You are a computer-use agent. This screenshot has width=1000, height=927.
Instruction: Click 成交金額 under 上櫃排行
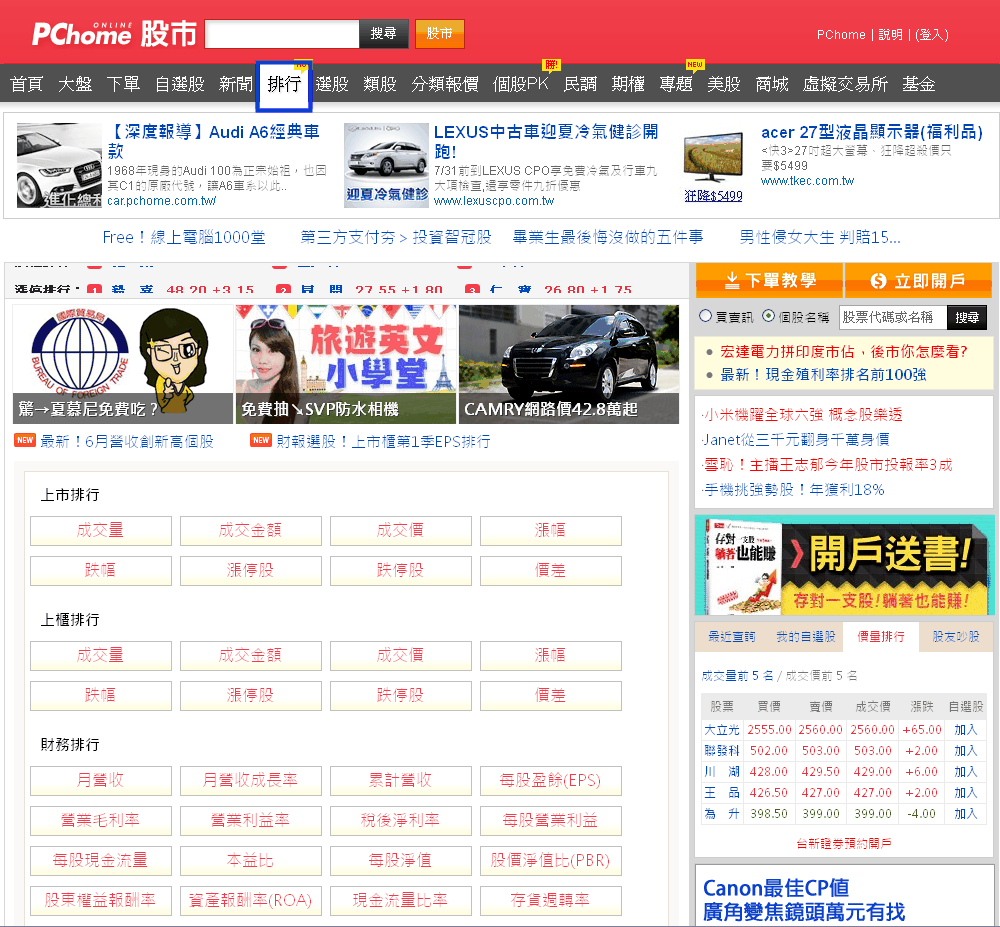click(251, 655)
